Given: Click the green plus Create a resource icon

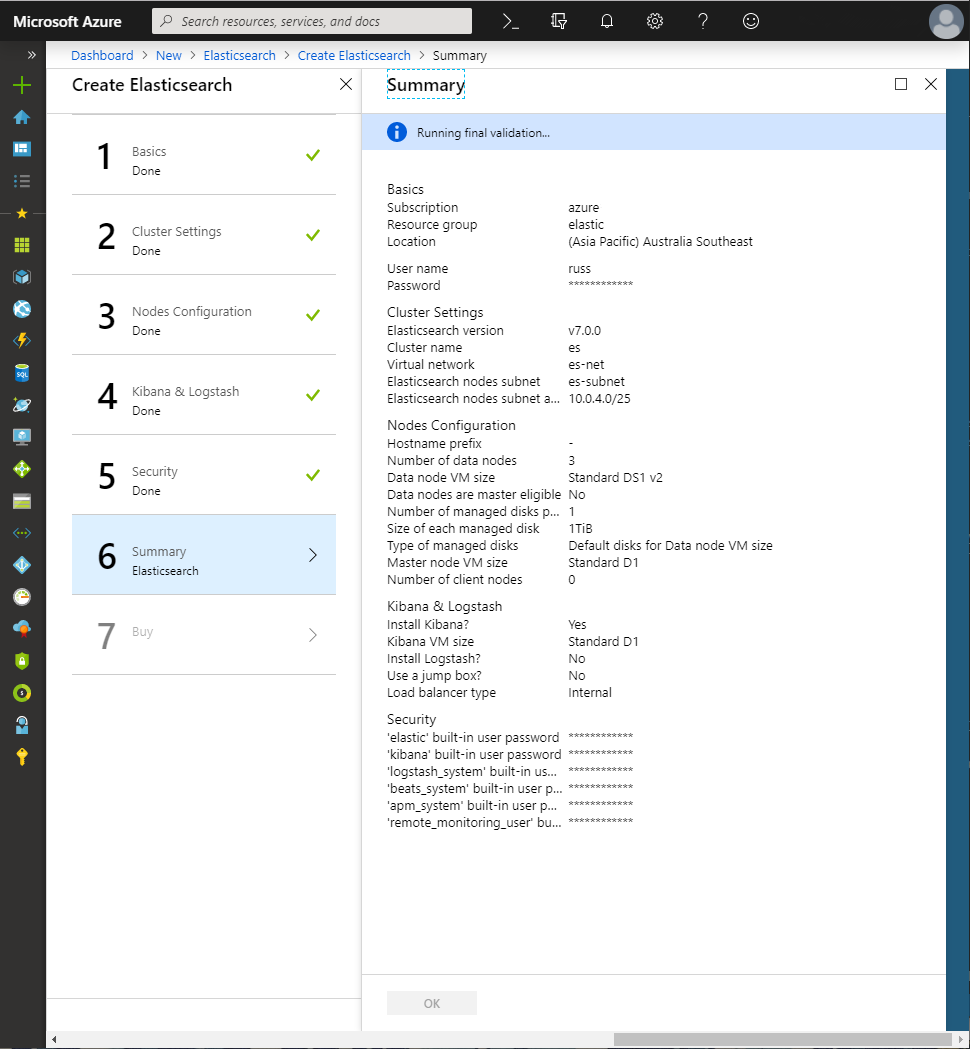Looking at the screenshot, I should (22, 85).
